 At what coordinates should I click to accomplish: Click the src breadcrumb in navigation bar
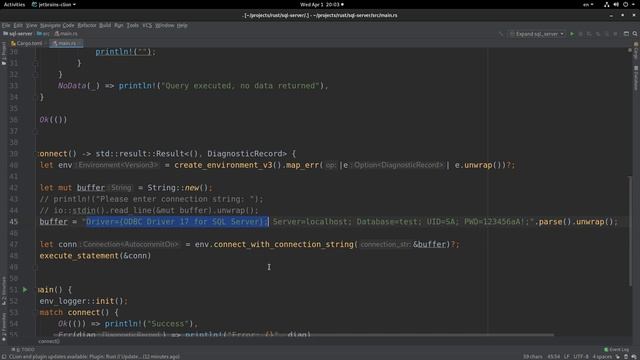click(43, 34)
